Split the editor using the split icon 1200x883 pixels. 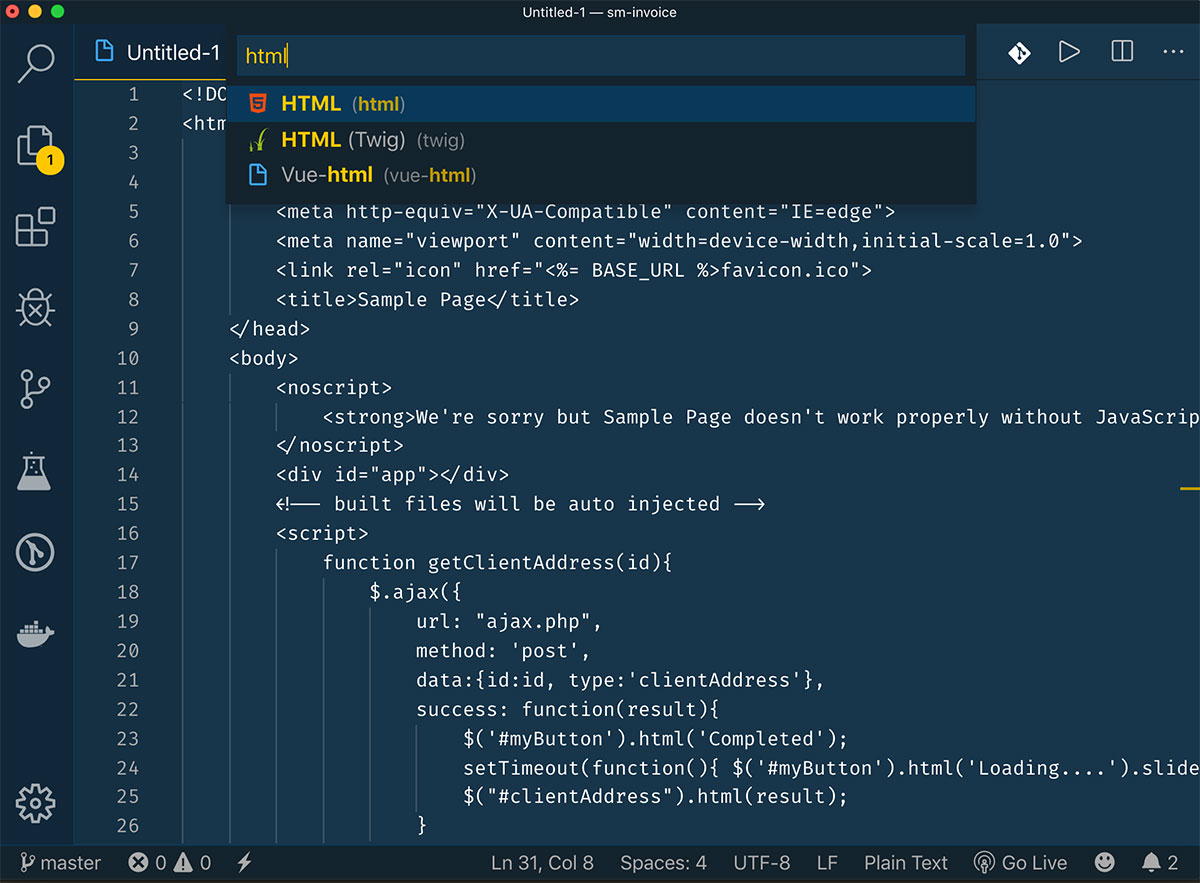coord(1121,52)
